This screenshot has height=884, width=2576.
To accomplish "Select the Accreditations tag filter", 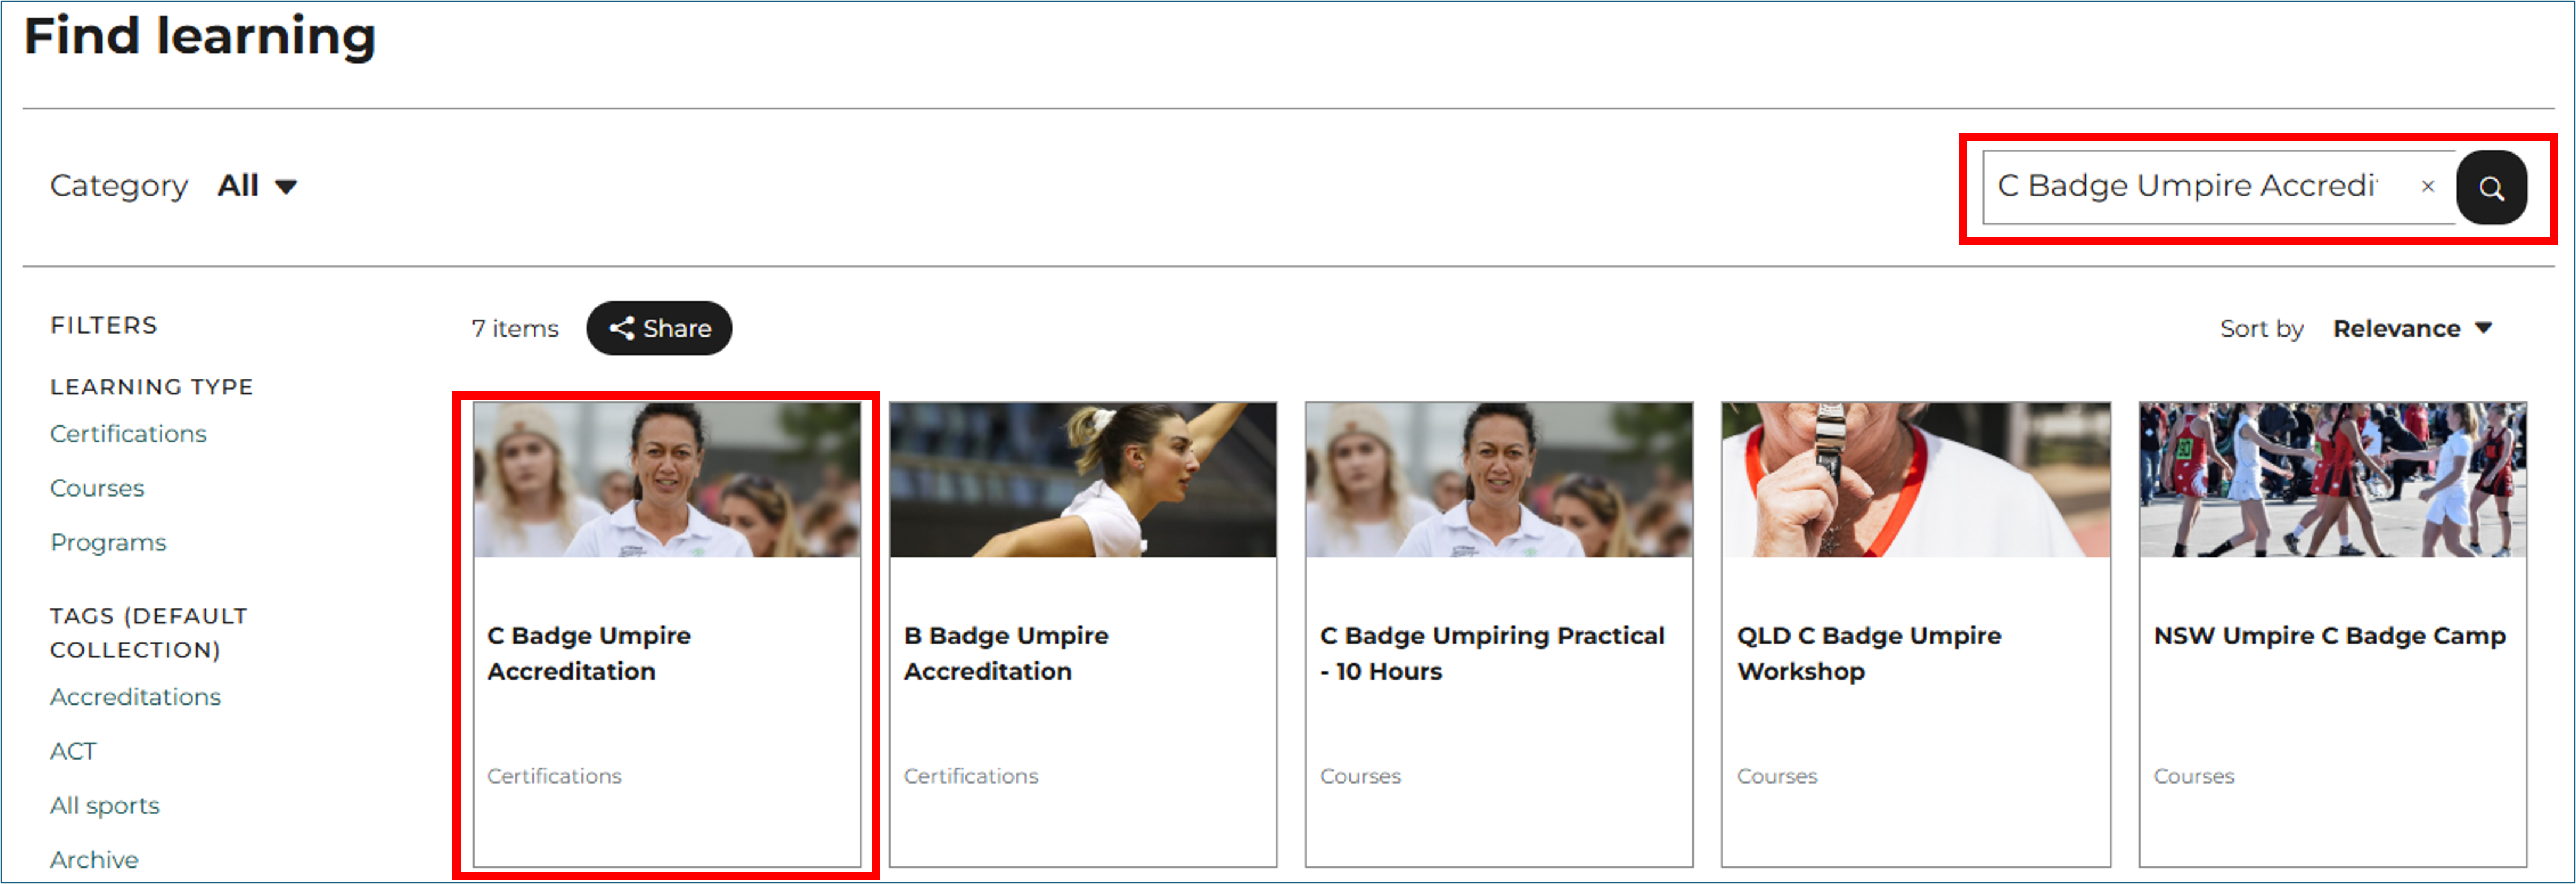I will pyautogui.click(x=135, y=697).
